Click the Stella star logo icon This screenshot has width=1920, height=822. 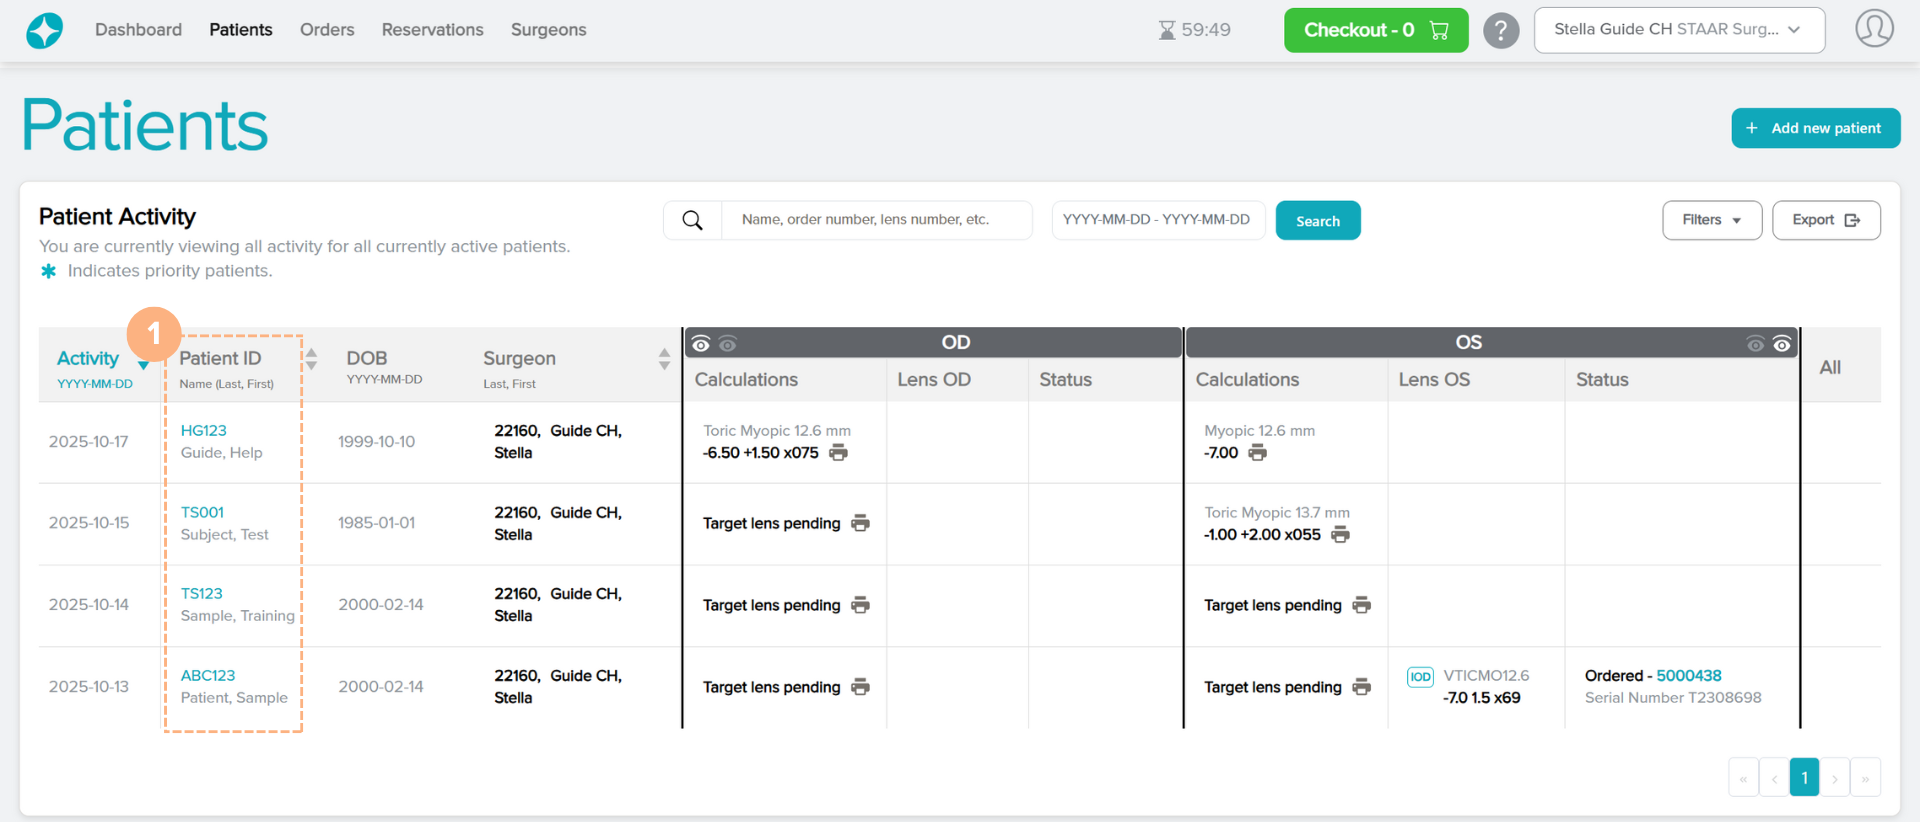(44, 30)
